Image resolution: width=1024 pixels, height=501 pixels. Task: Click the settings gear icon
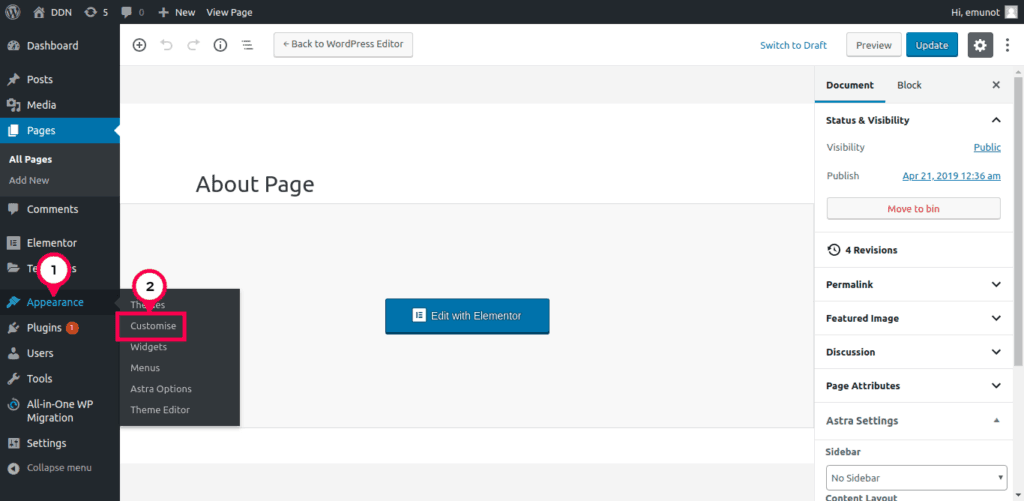point(980,45)
